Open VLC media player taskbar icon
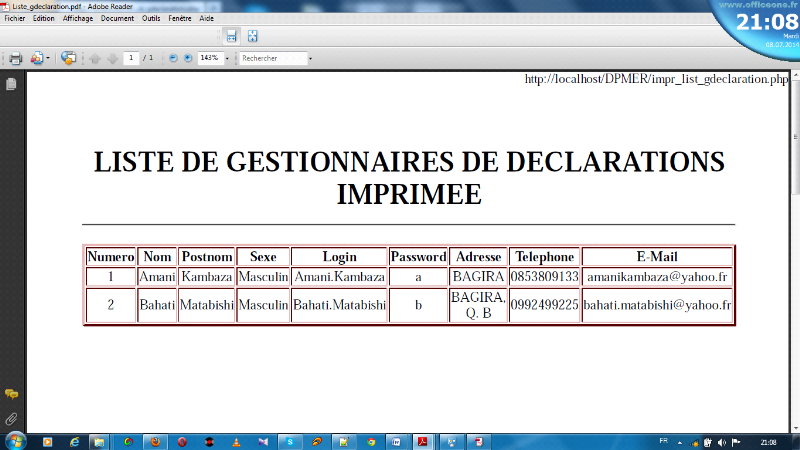The width and height of the screenshot is (800, 450). coord(236,442)
